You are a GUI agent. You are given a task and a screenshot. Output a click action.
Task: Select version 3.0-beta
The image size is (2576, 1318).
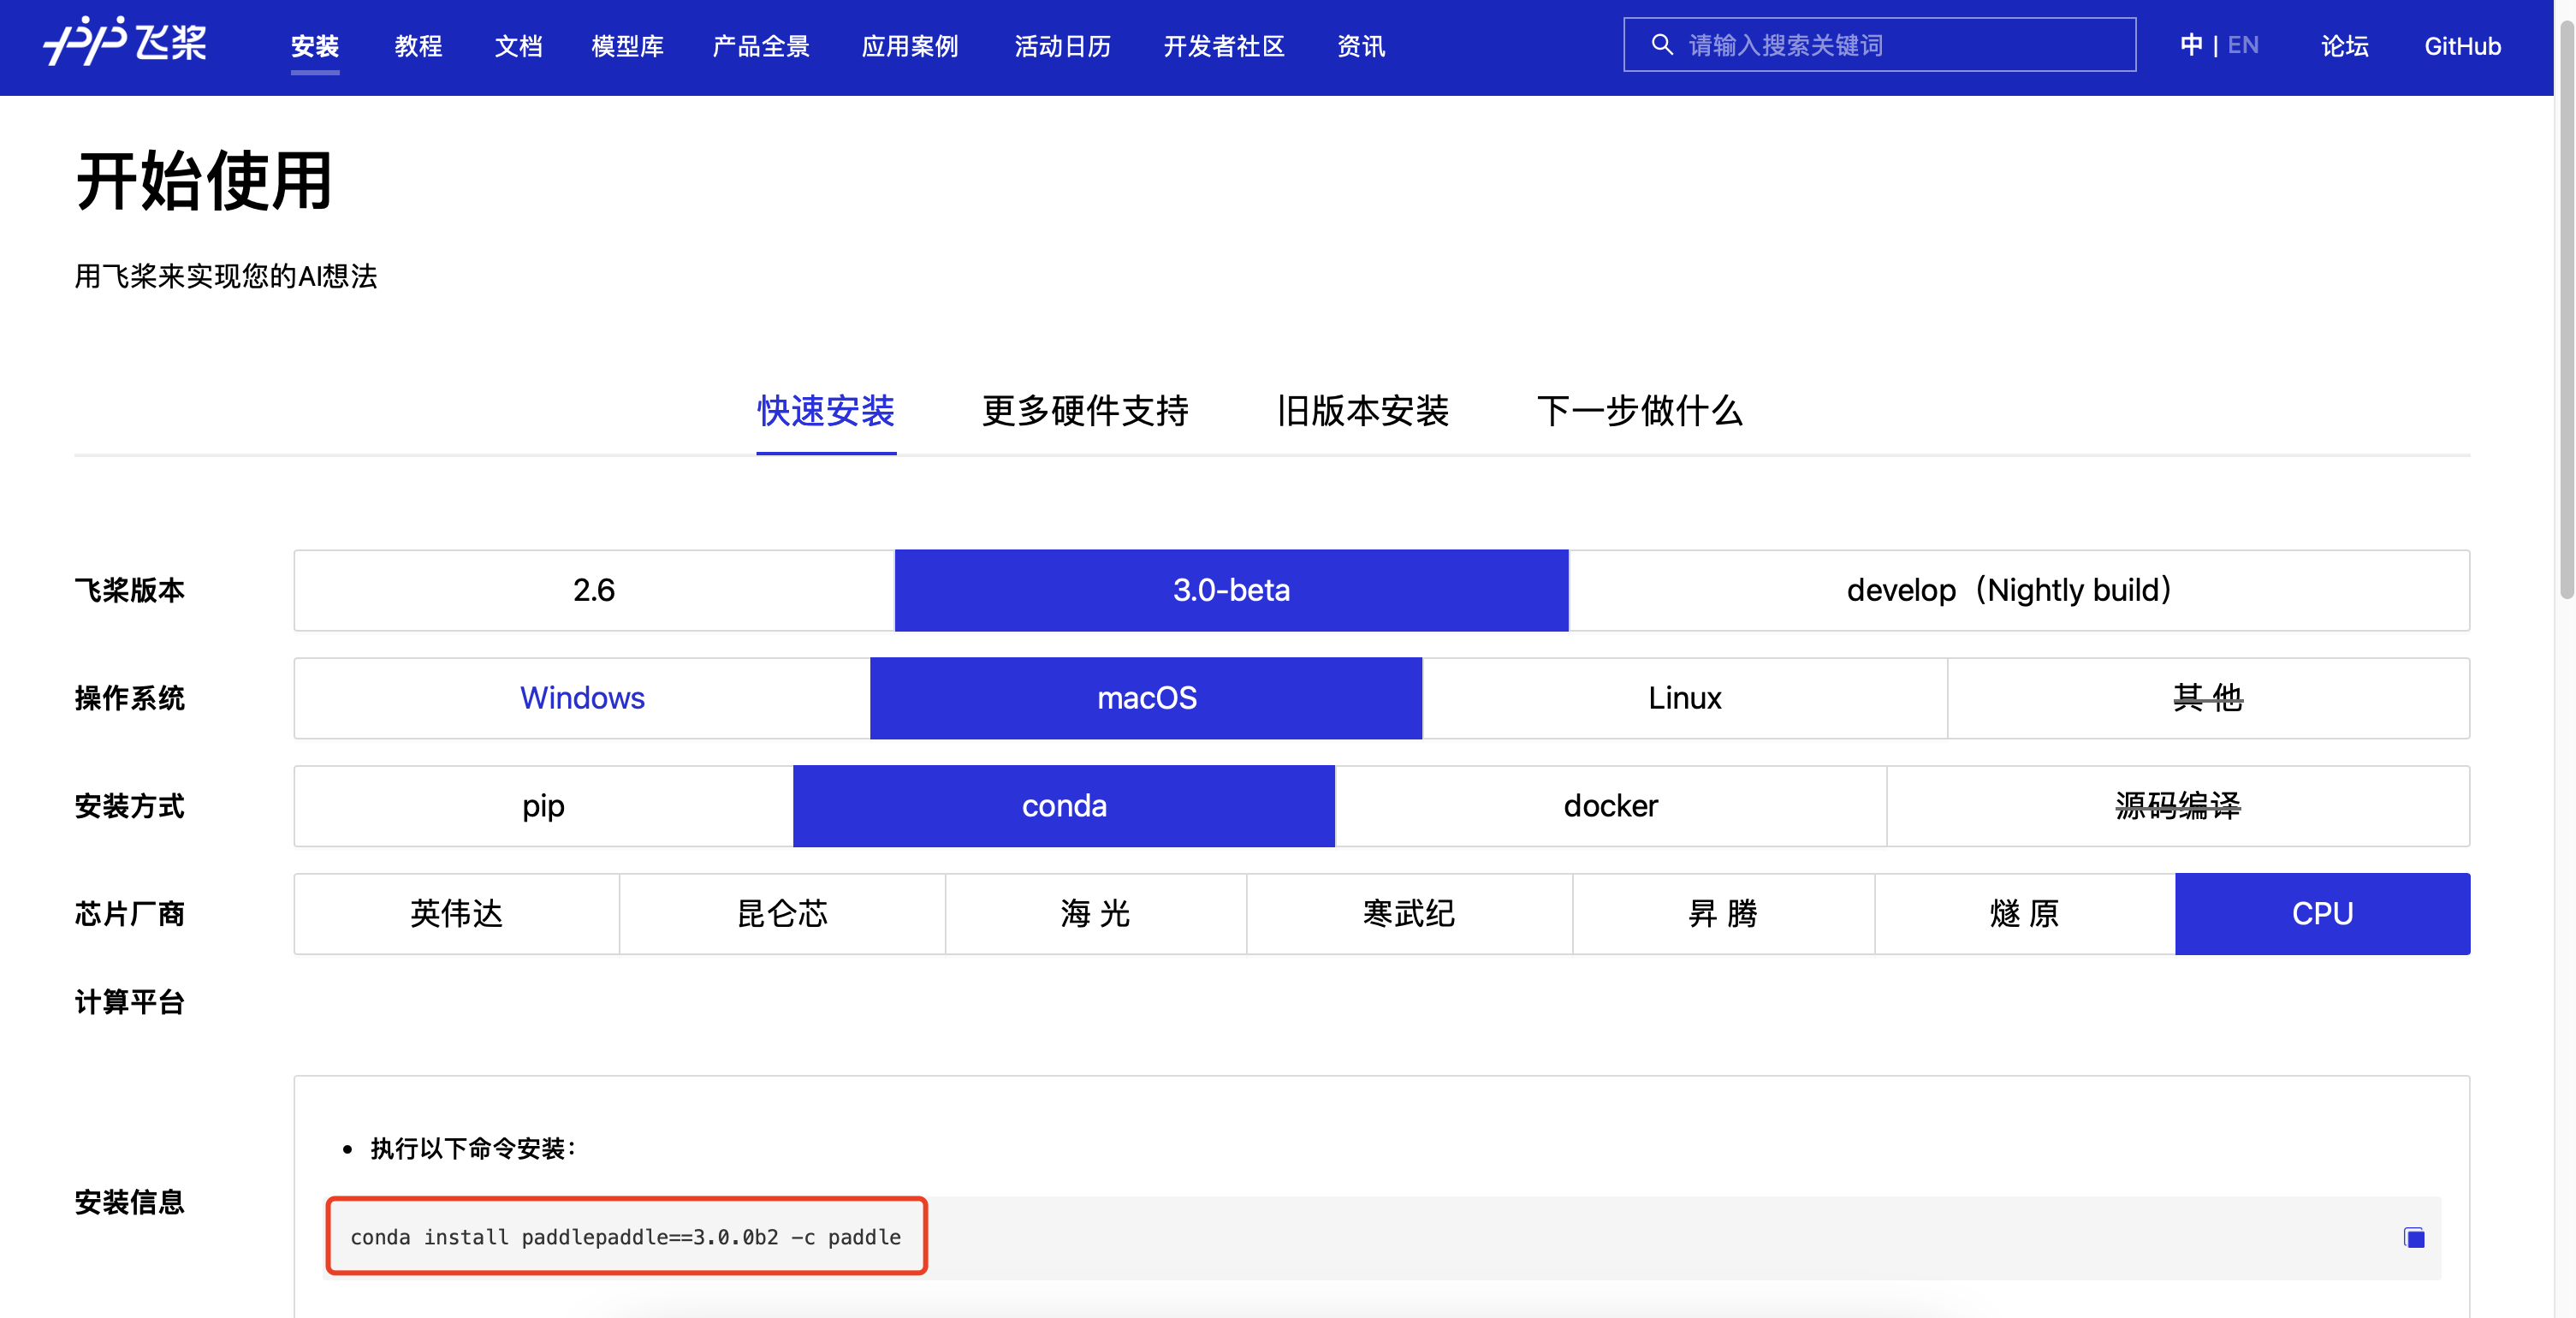point(1231,590)
